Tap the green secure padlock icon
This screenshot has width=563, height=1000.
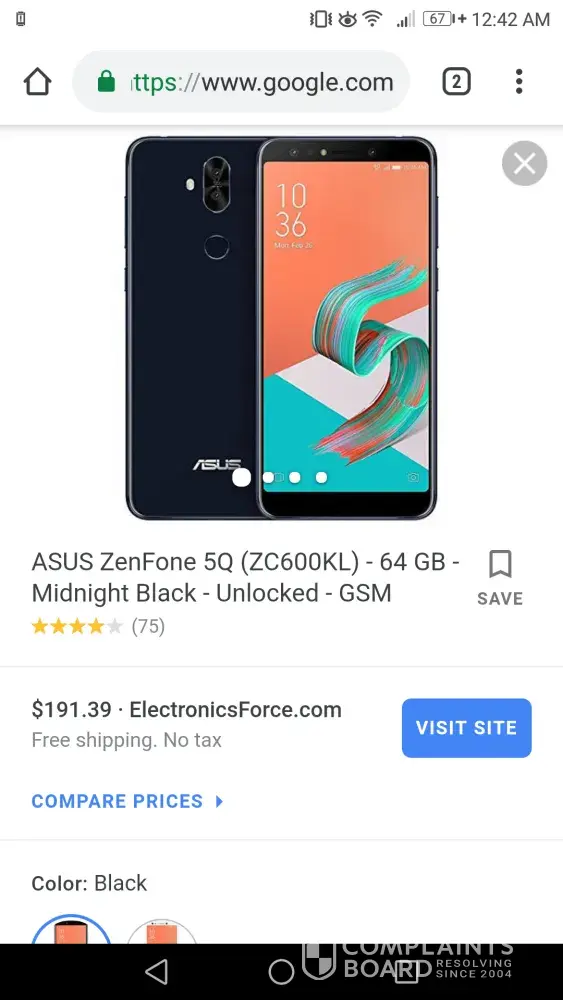coord(106,82)
